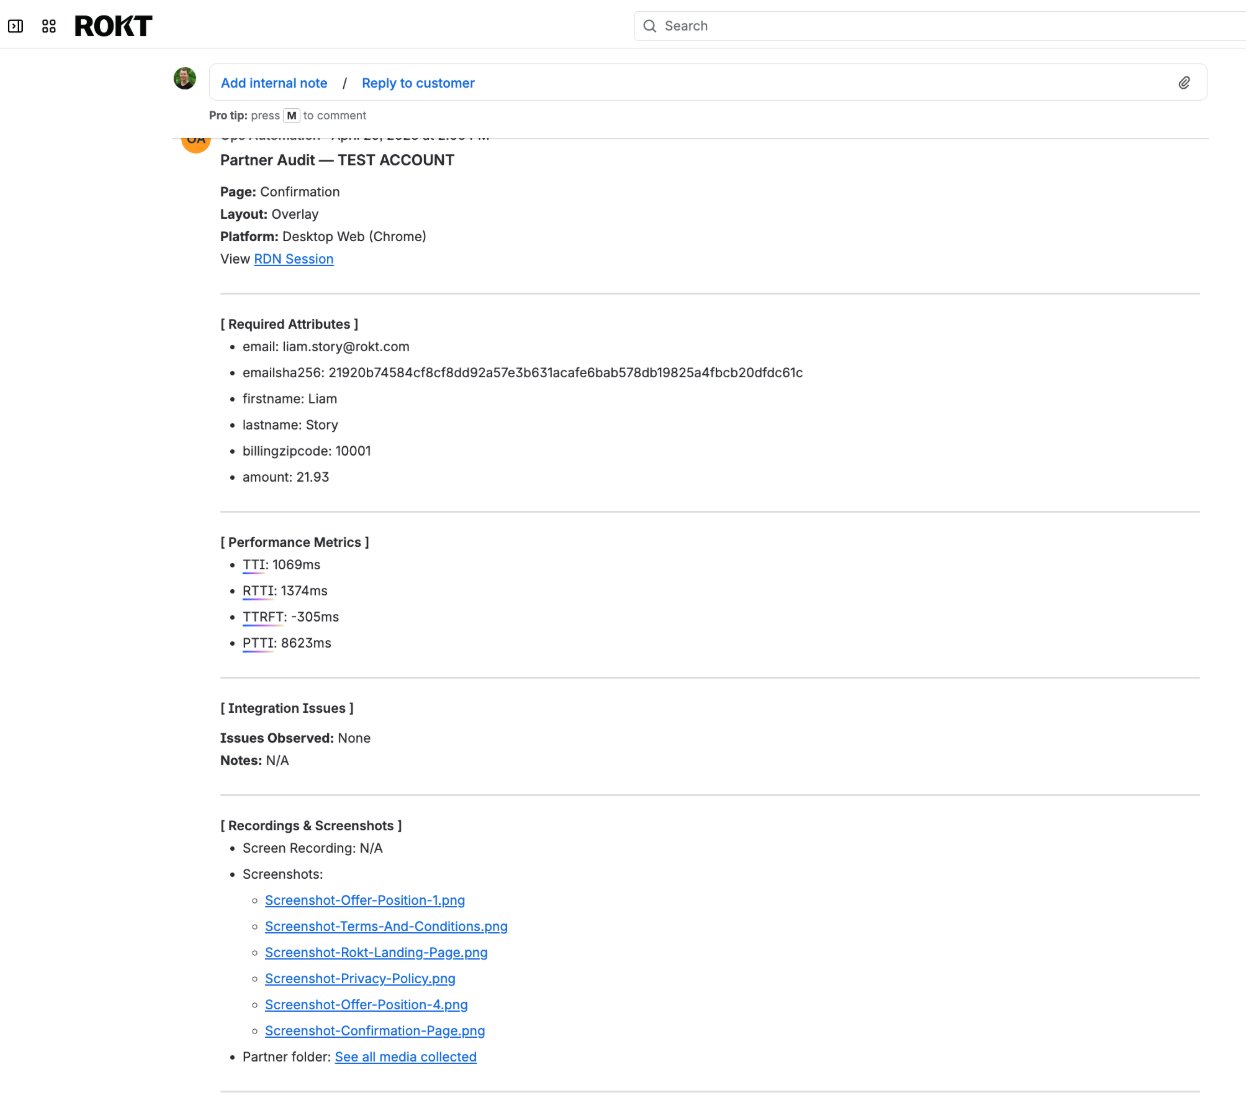The image size is (1258, 1112).
Task: Click Page: Confirmation text
Action: pyautogui.click(x=280, y=192)
